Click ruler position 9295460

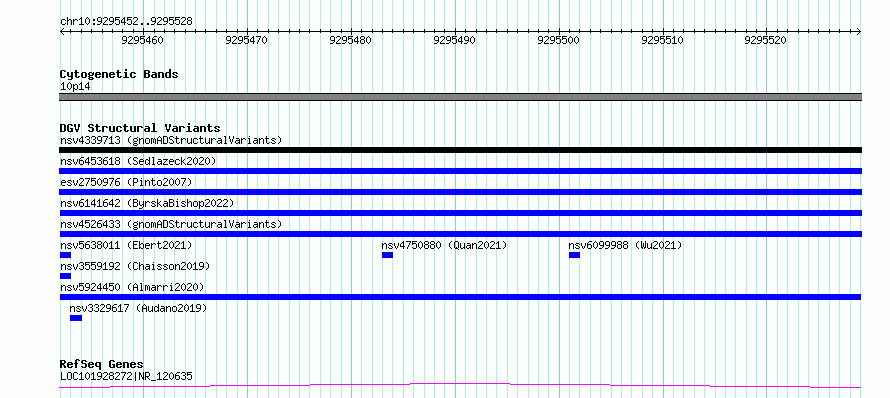[x=142, y=40]
